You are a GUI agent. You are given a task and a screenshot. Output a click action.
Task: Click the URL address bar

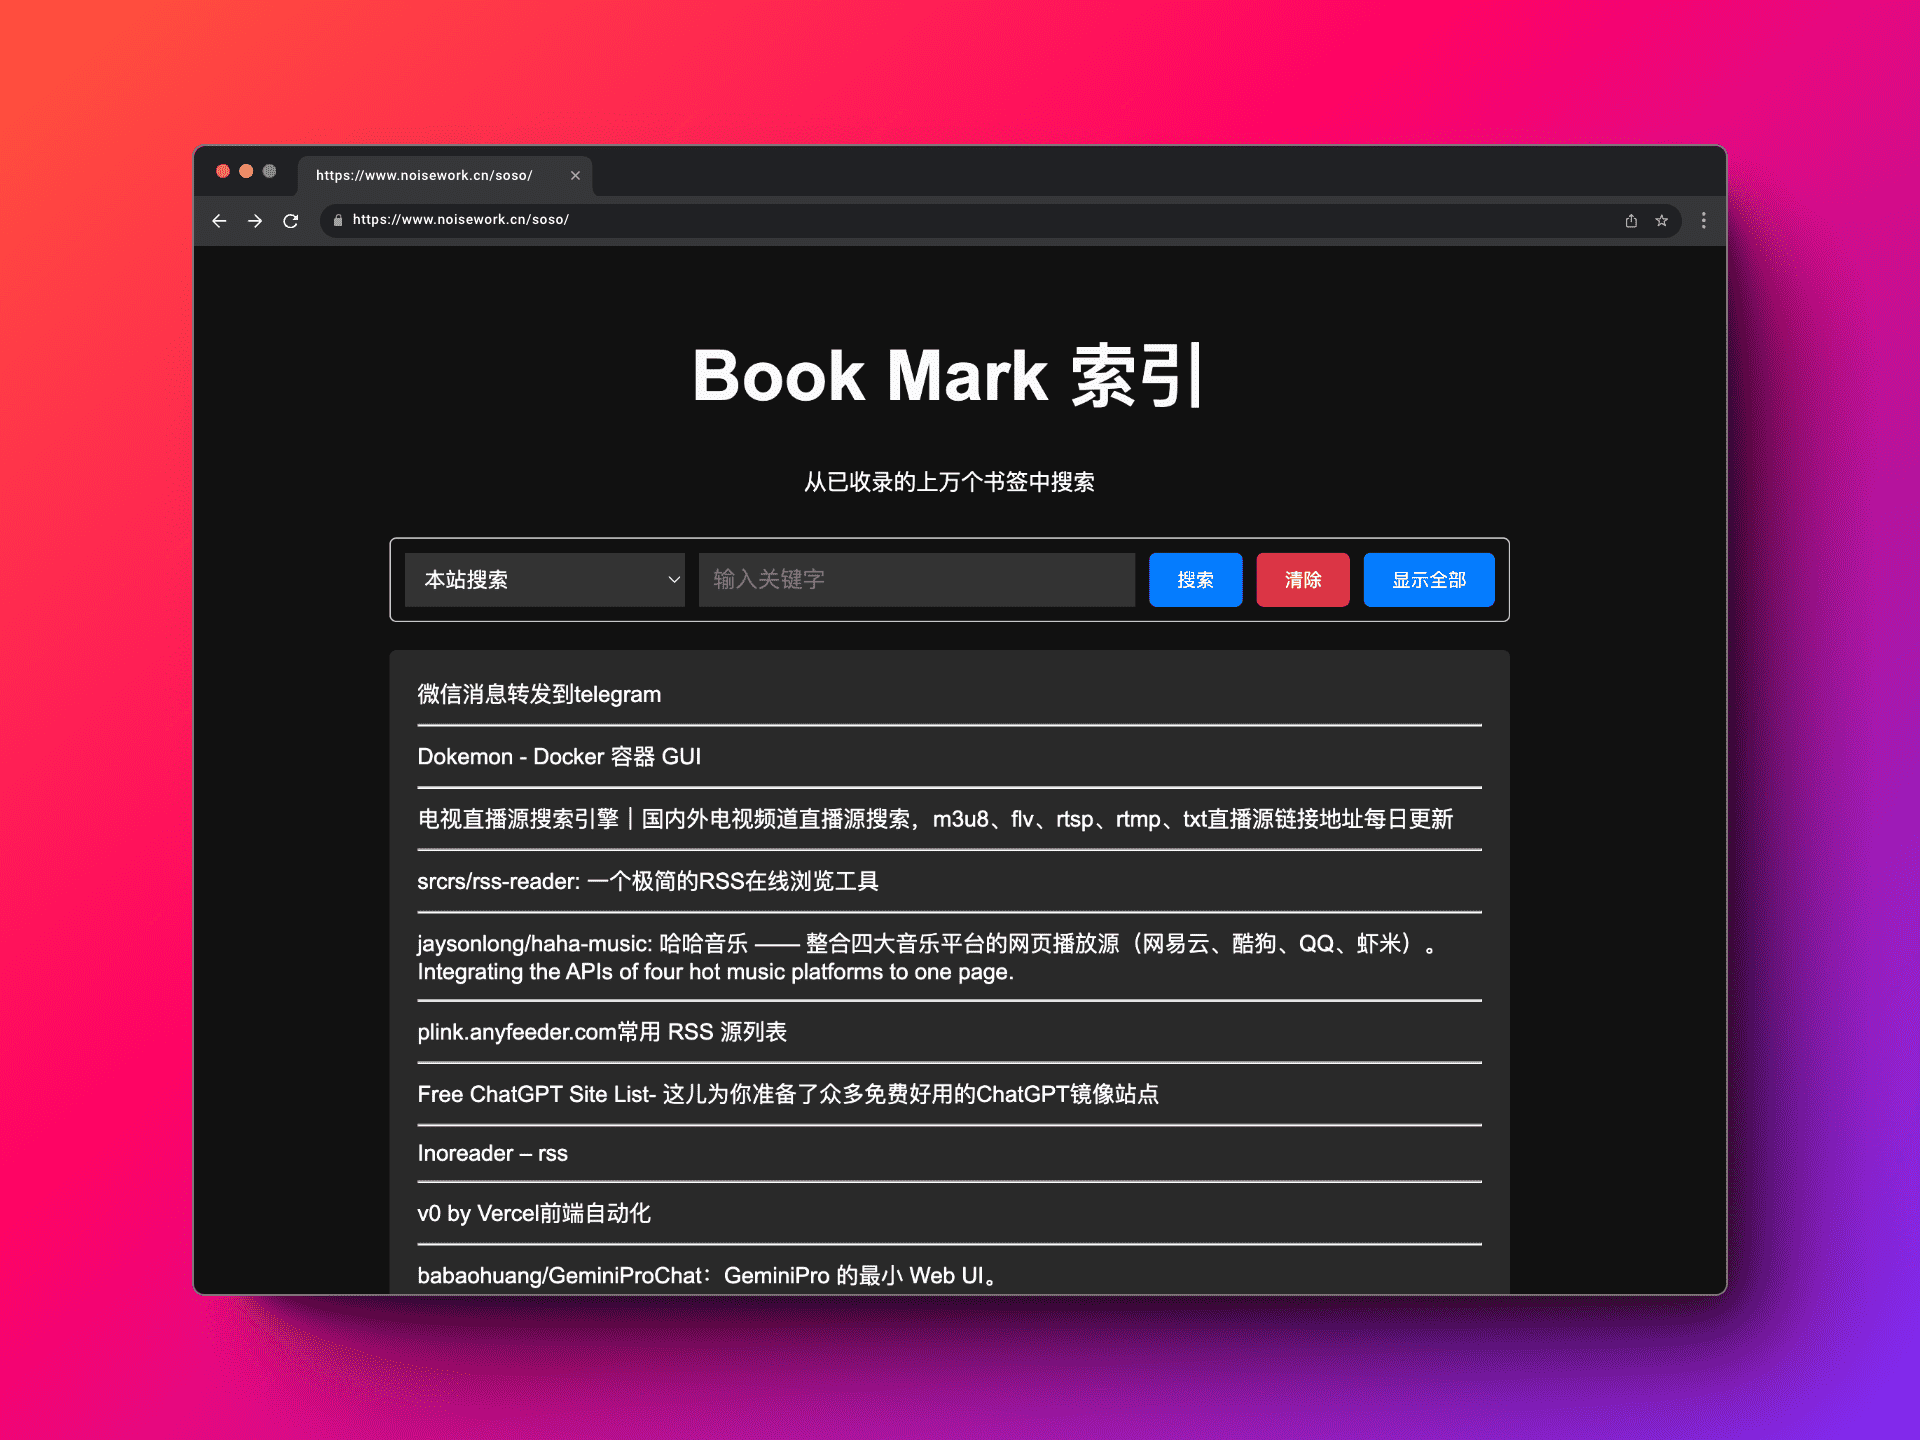click(x=900, y=220)
